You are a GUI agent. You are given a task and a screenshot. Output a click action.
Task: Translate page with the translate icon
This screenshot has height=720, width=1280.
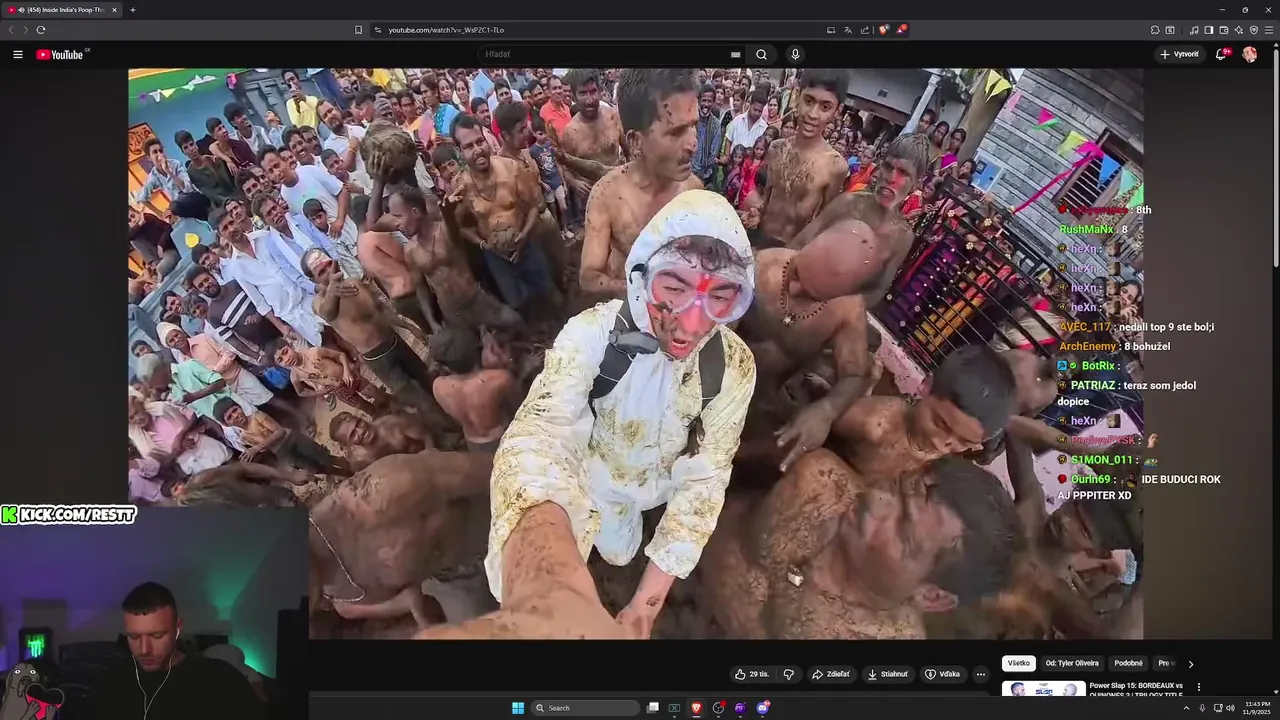point(847,30)
